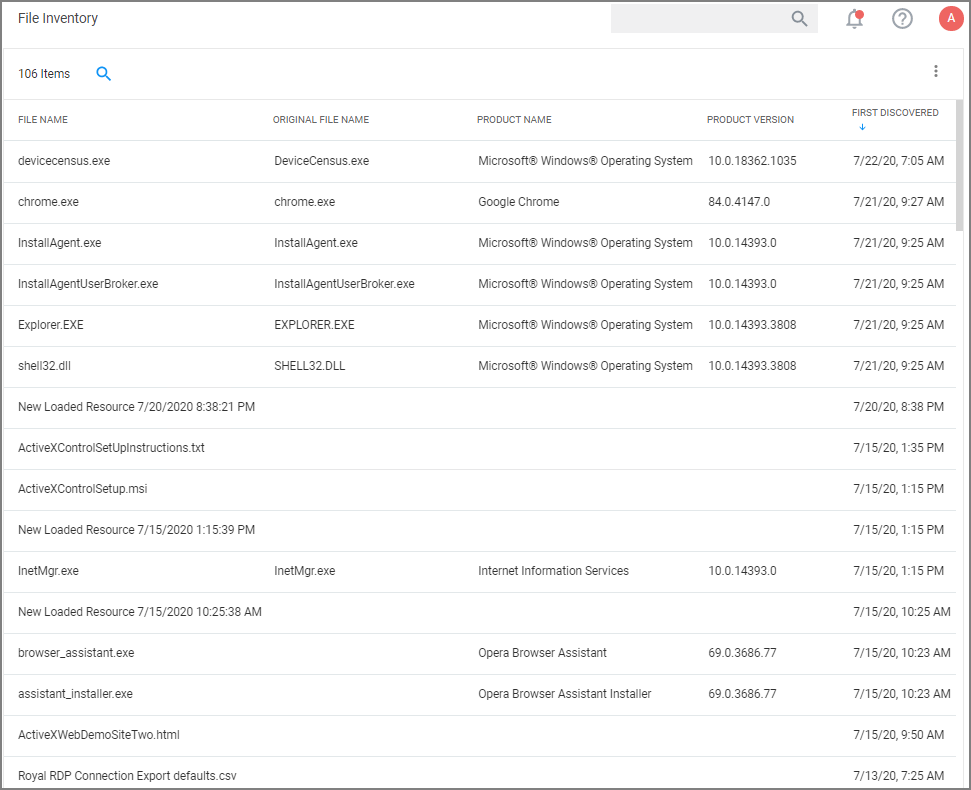Open the three-dot options menu
Viewport: 971px width, 790px height.
(936, 70)
